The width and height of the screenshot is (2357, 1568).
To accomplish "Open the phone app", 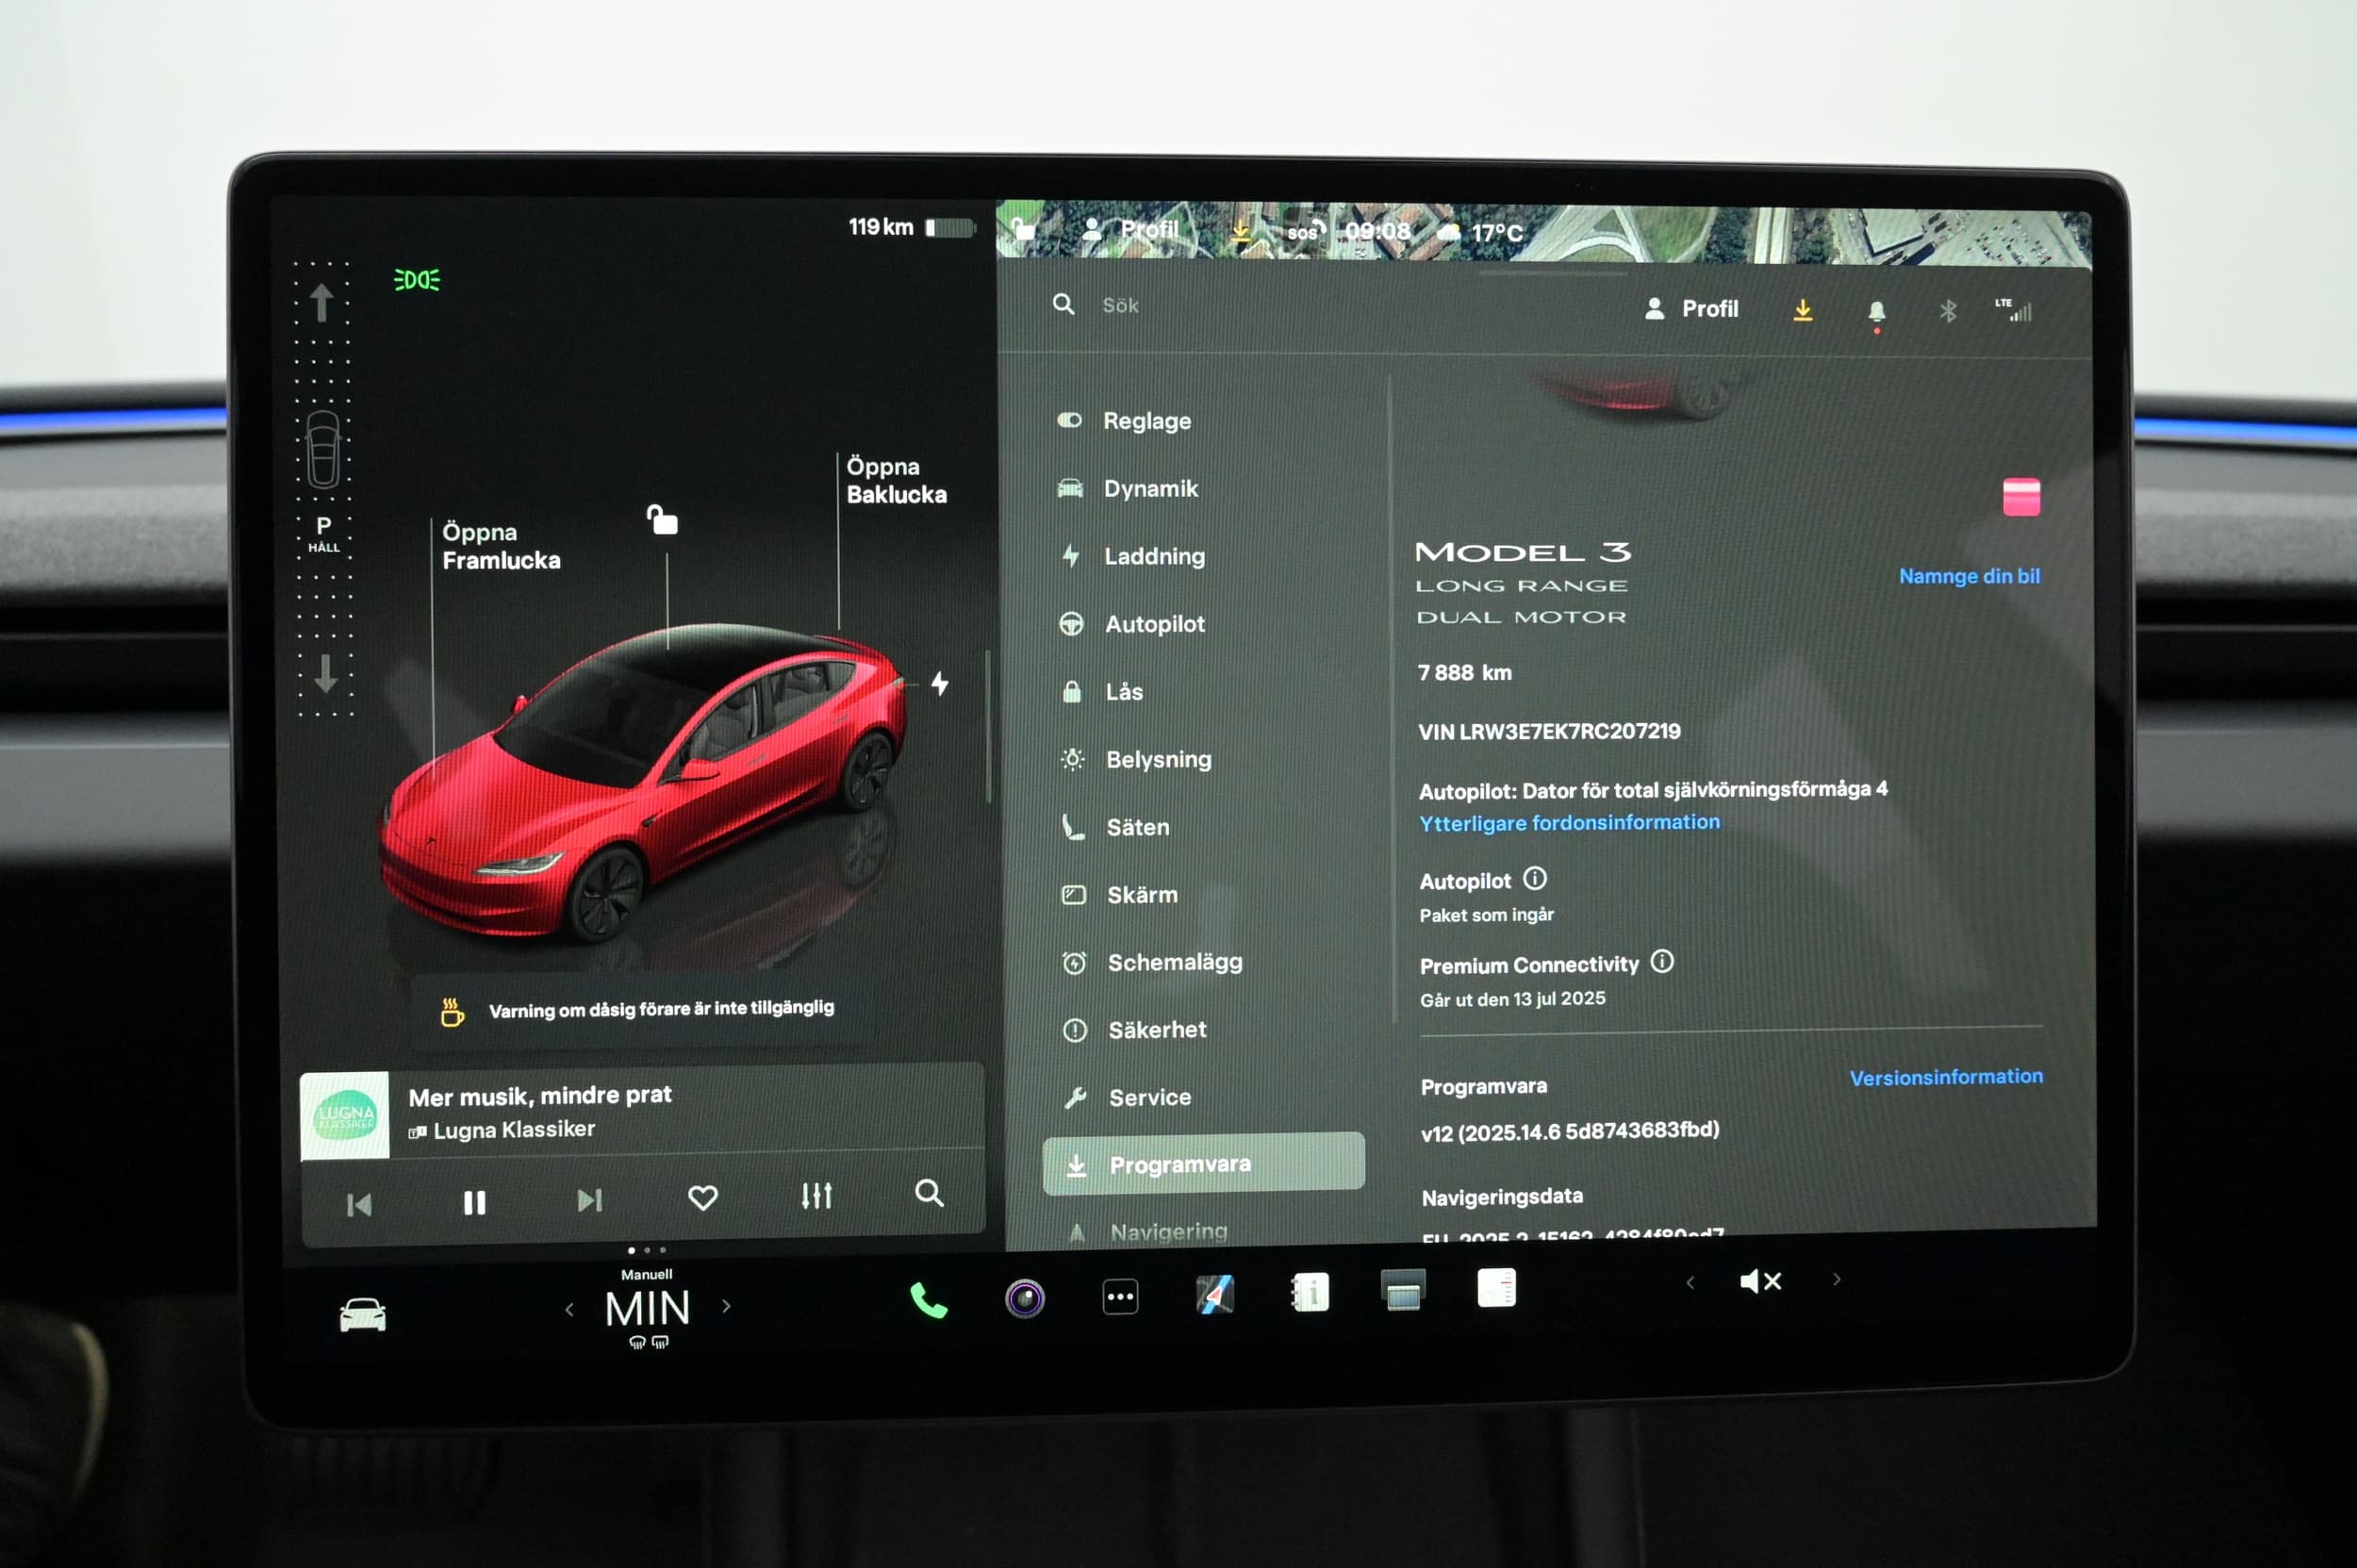I will pos(929,1301).
